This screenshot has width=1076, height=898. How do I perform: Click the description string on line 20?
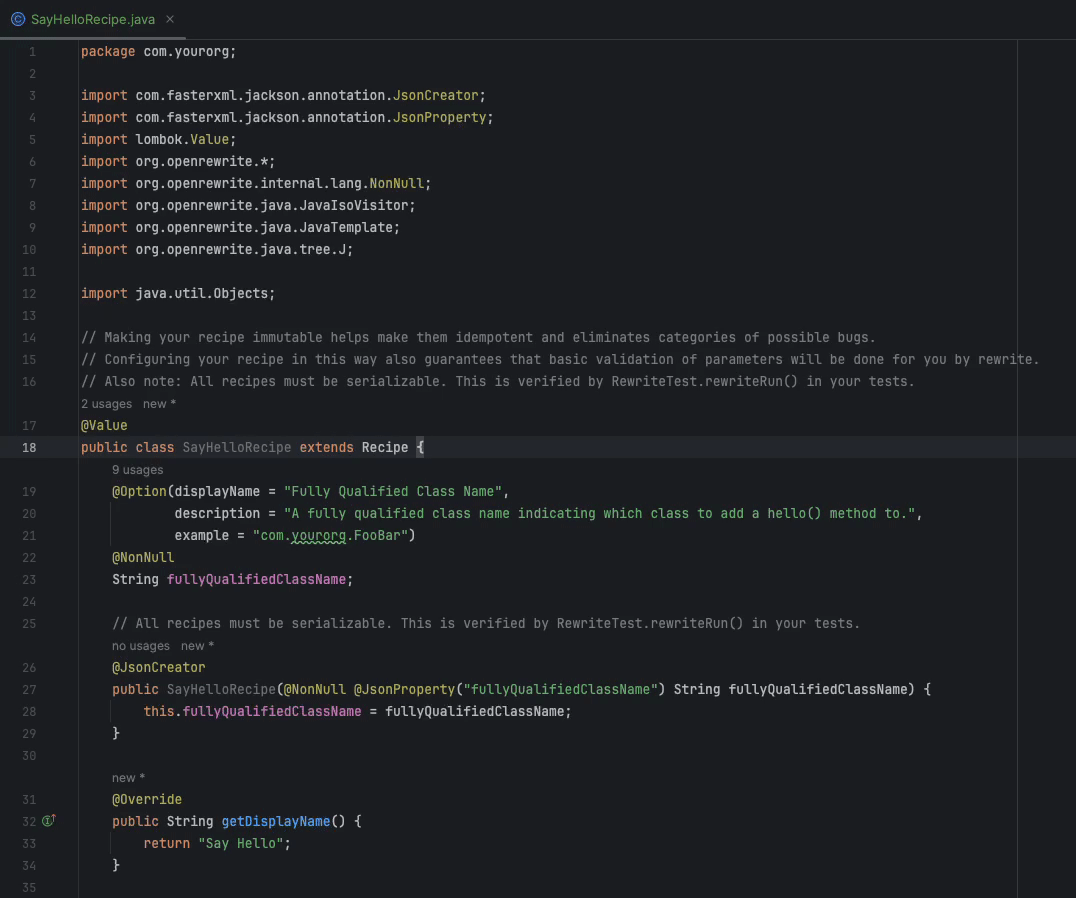click(599, 513)
